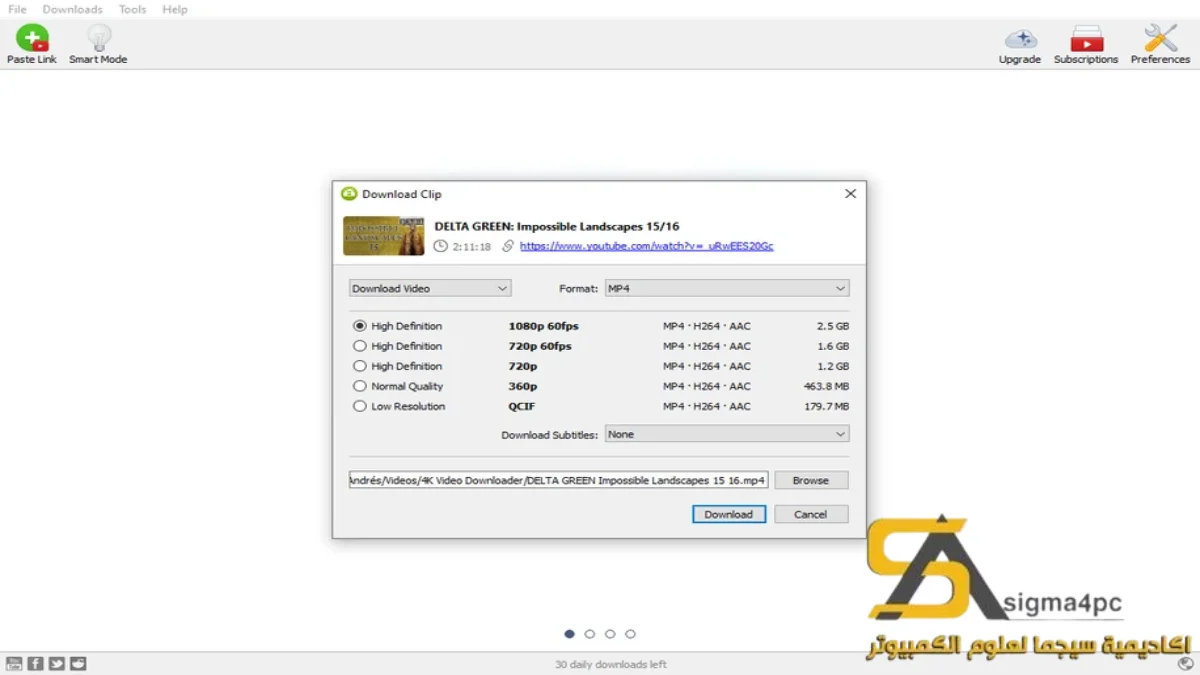
Task: Open the YouTube social icon in status bar
Action: 14,663
